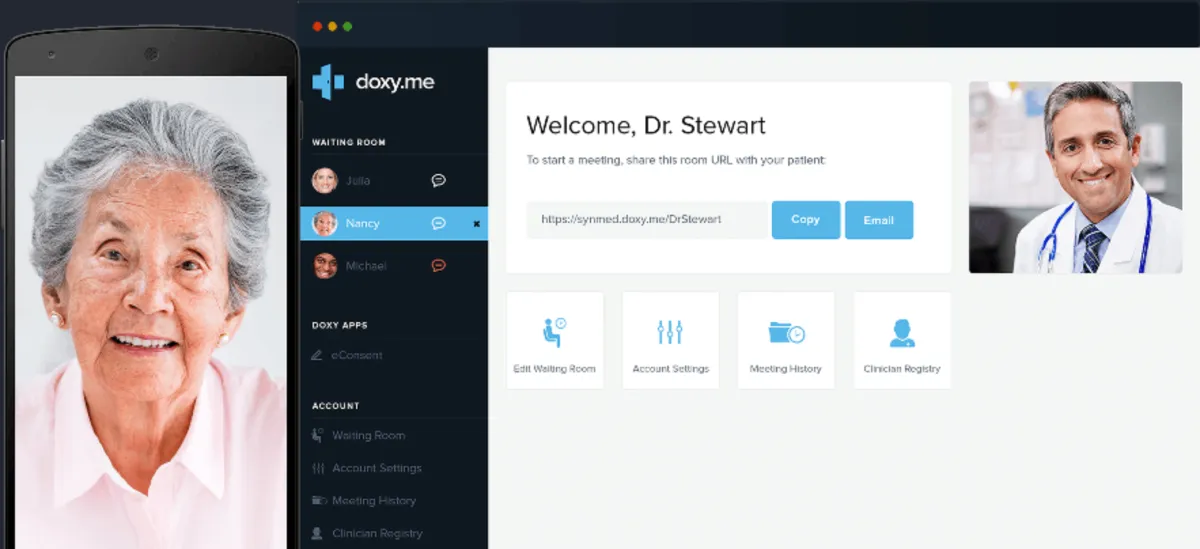
Task: Copy the room URL
Action: pos(806,220)
